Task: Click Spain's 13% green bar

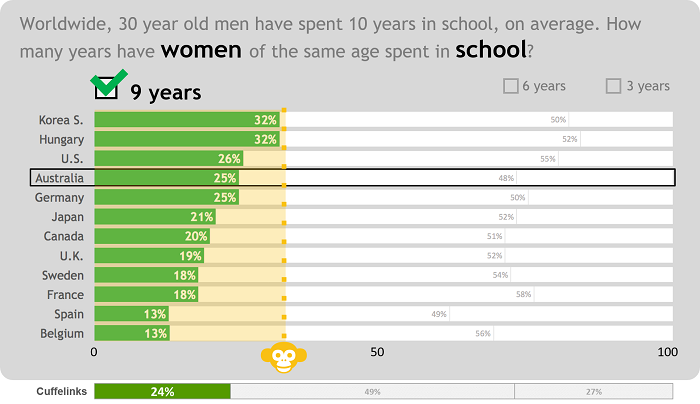Action: click(131, 313)
